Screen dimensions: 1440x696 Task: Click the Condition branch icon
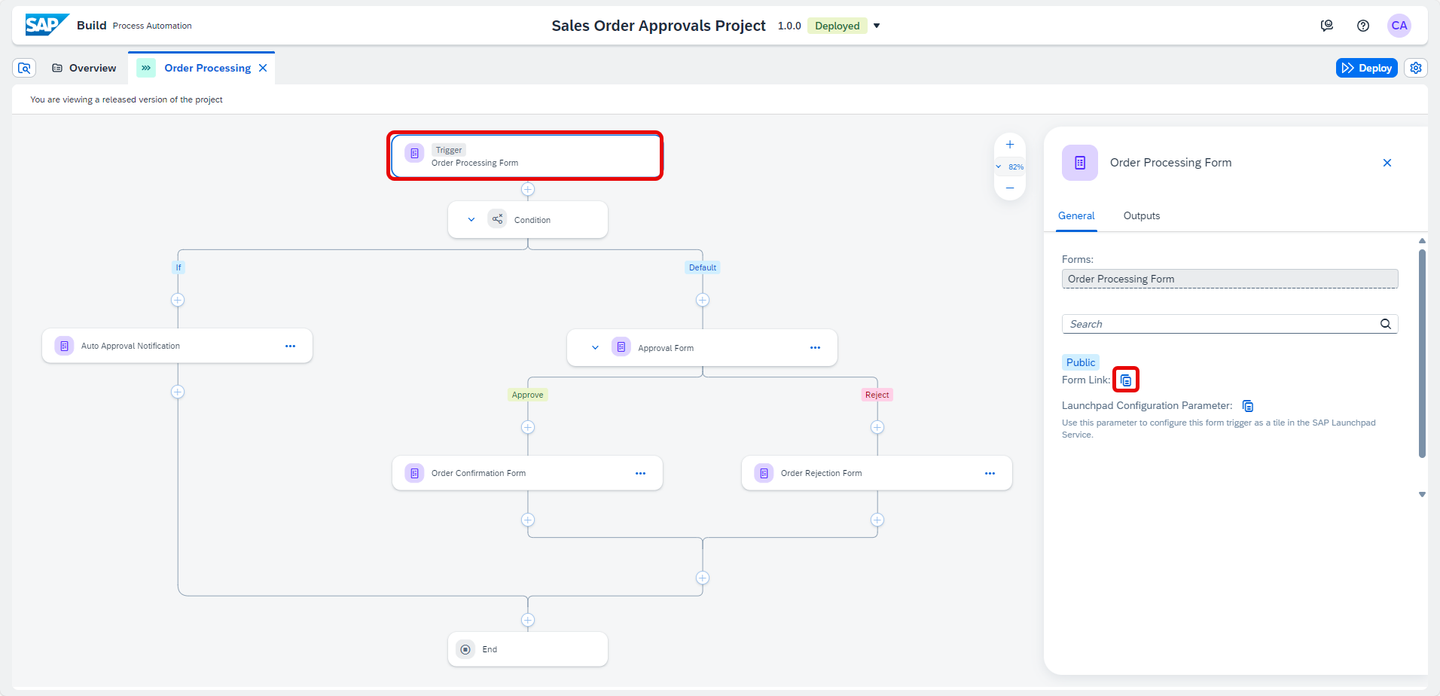point(497,219)
